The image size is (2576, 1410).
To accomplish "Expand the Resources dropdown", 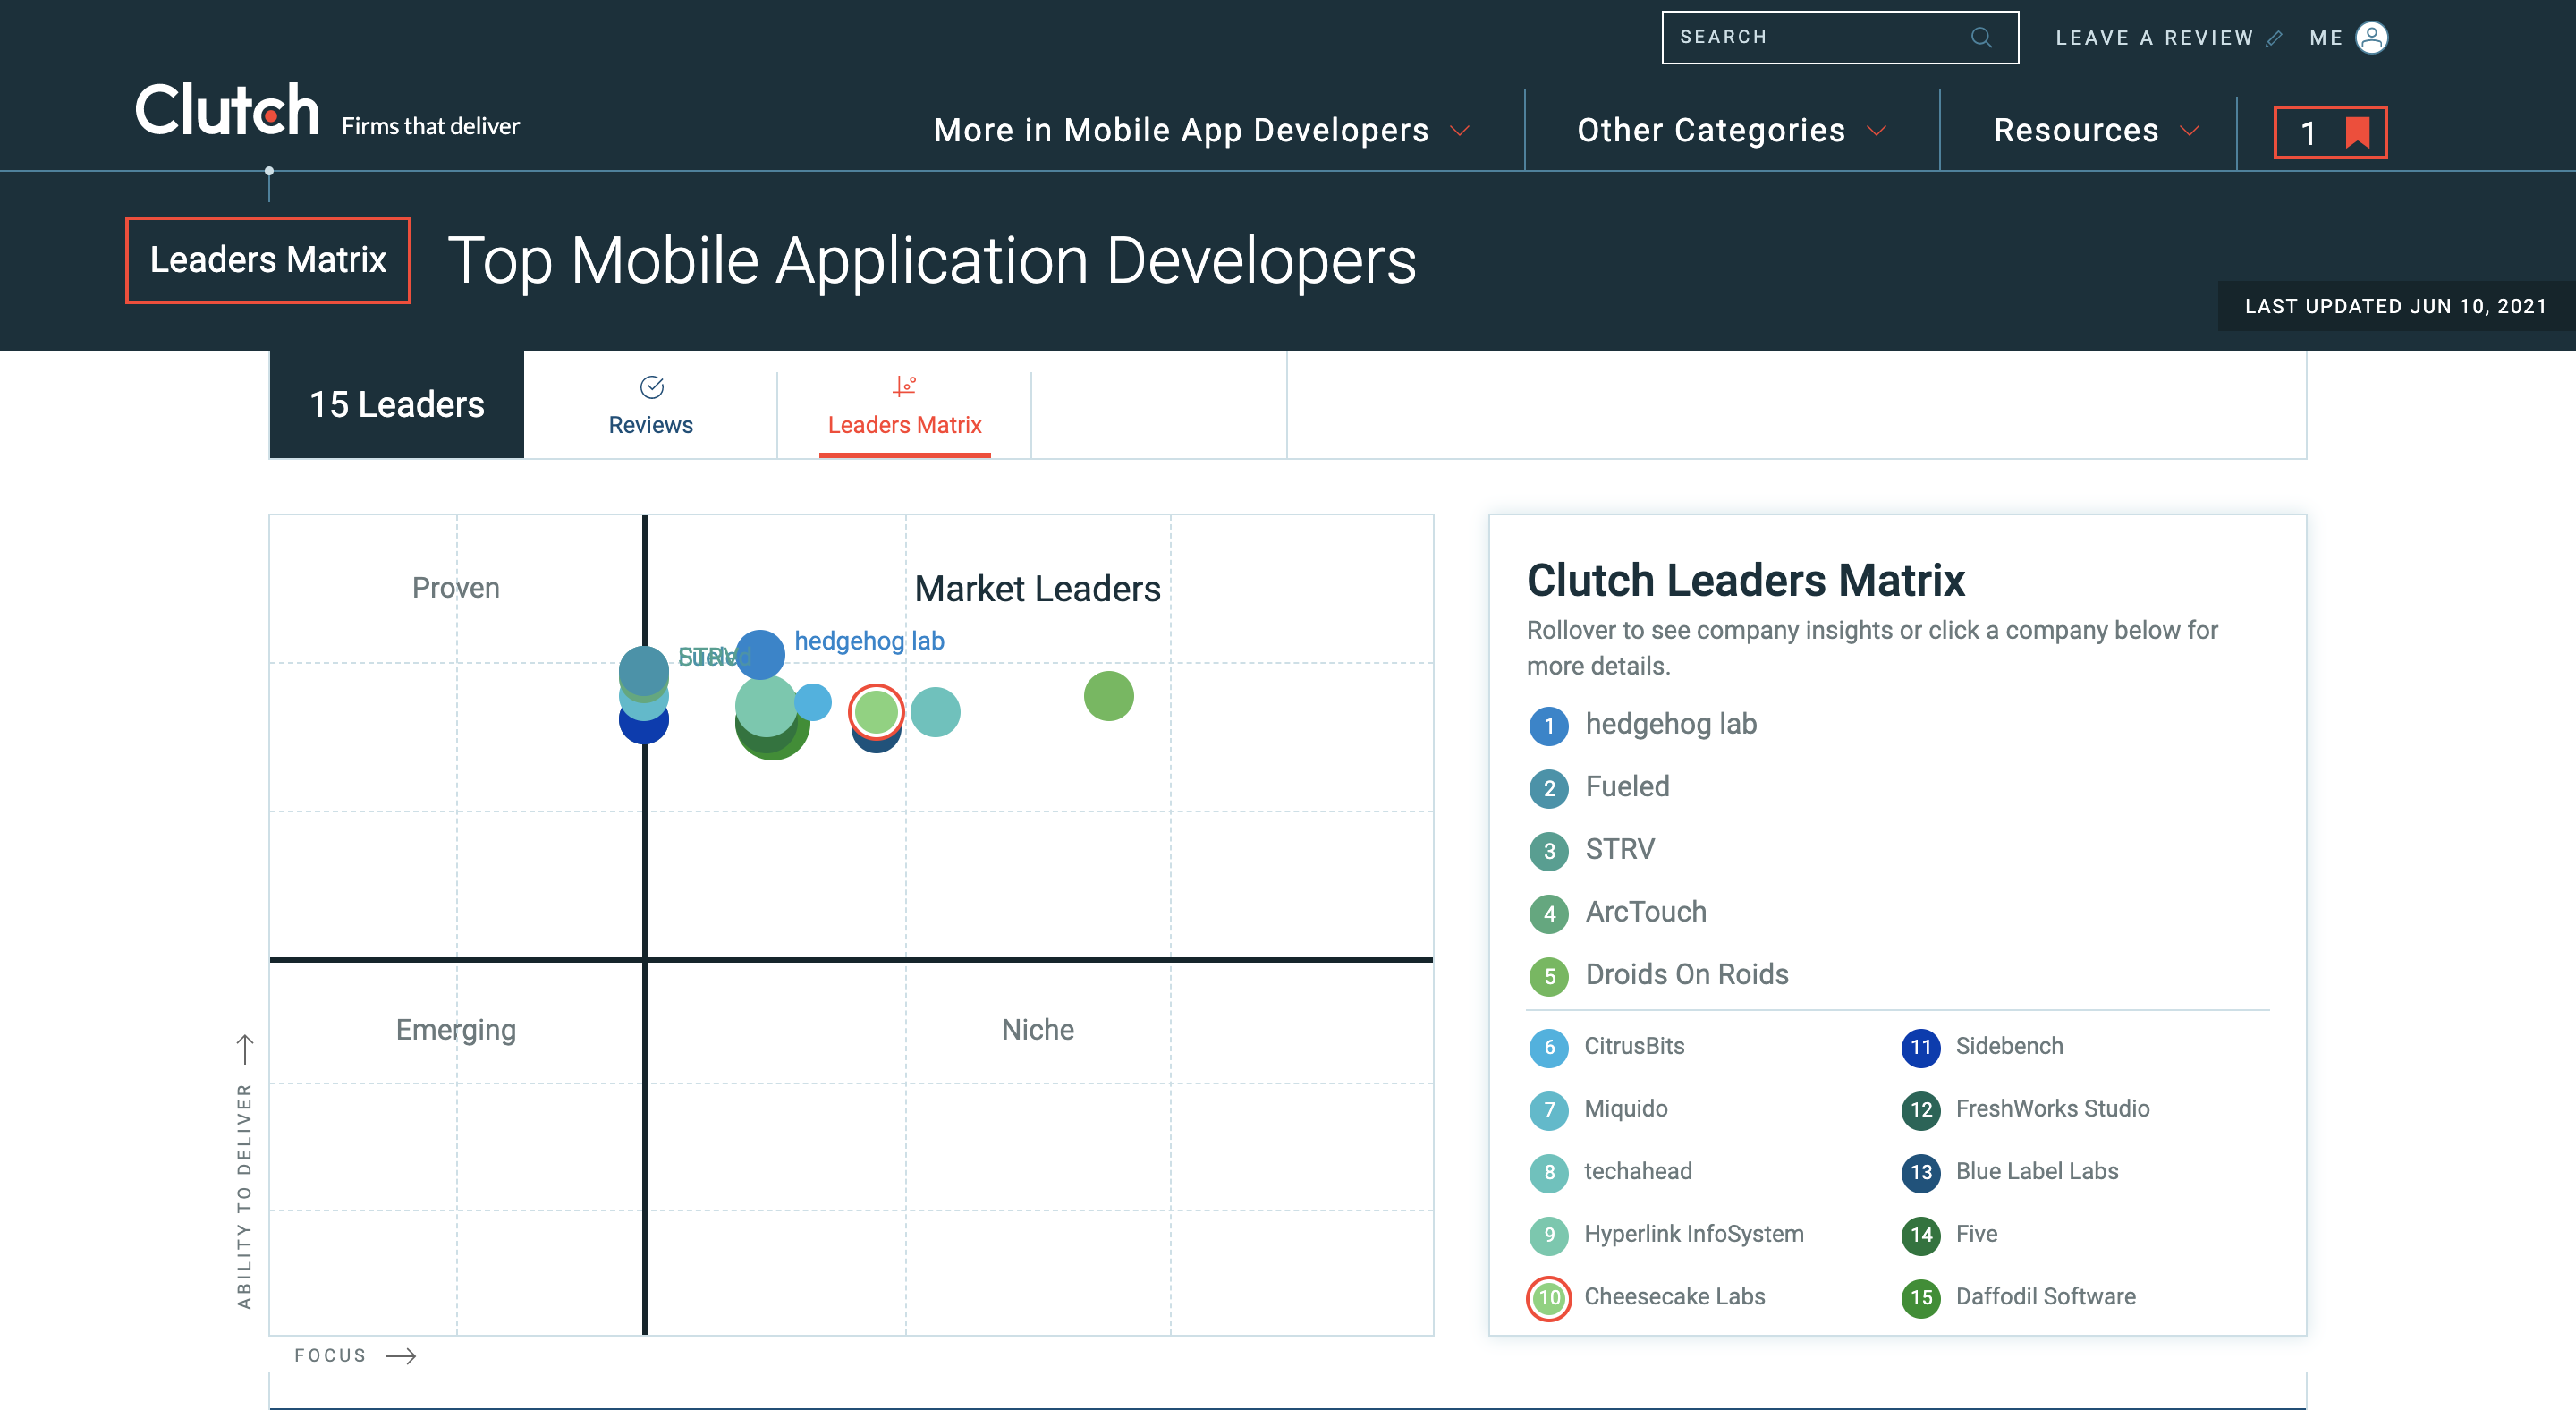I will click(2096, 130).
